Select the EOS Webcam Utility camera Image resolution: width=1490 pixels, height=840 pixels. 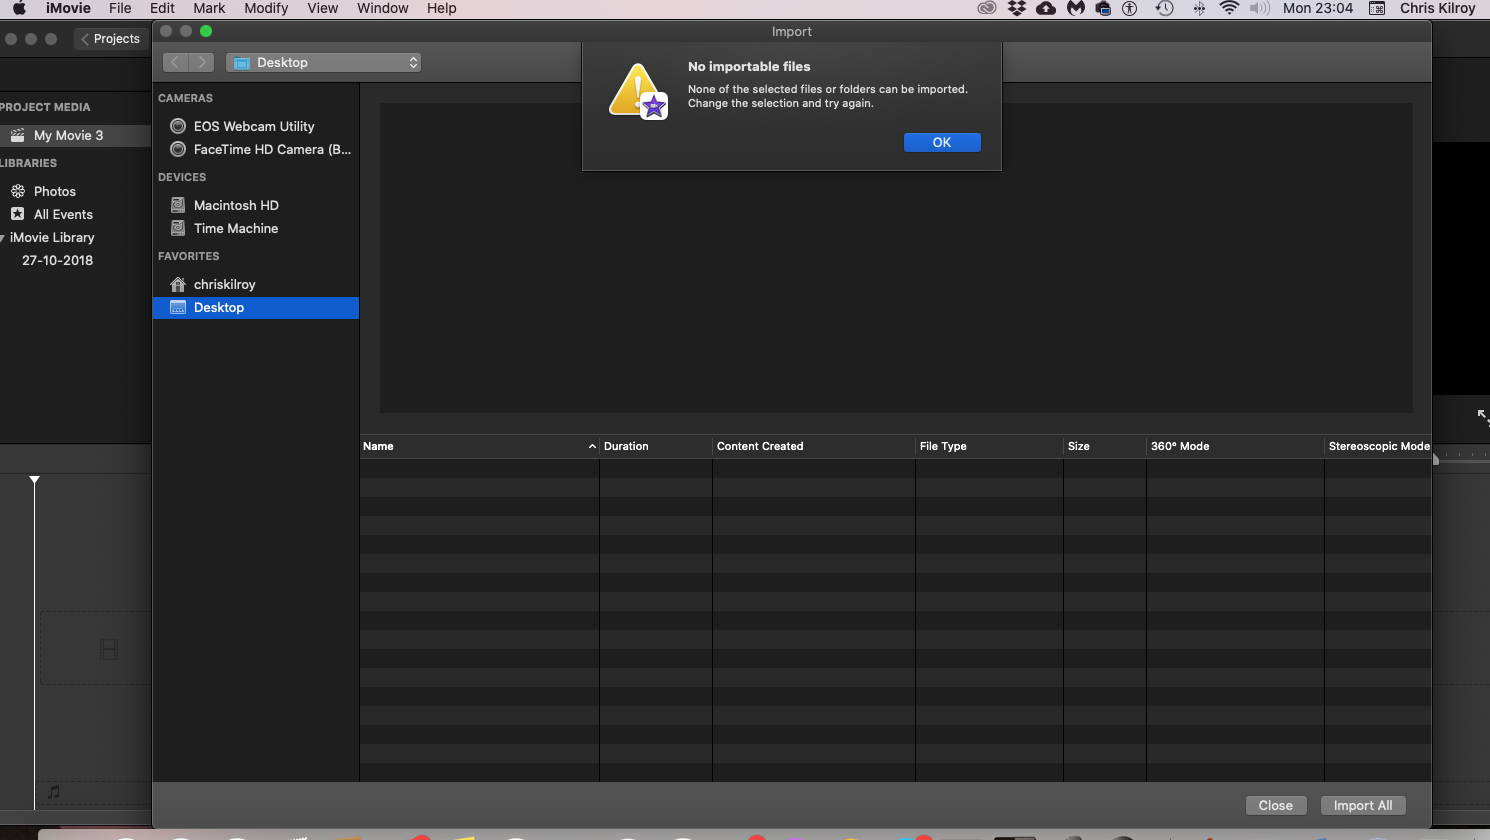256,126
